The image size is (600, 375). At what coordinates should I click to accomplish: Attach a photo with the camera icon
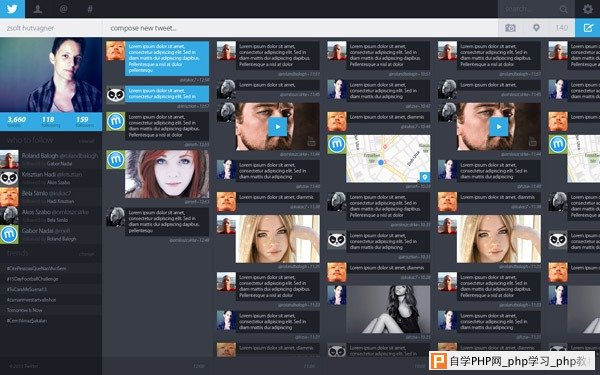pyautogui.click(x=510, y=28)
